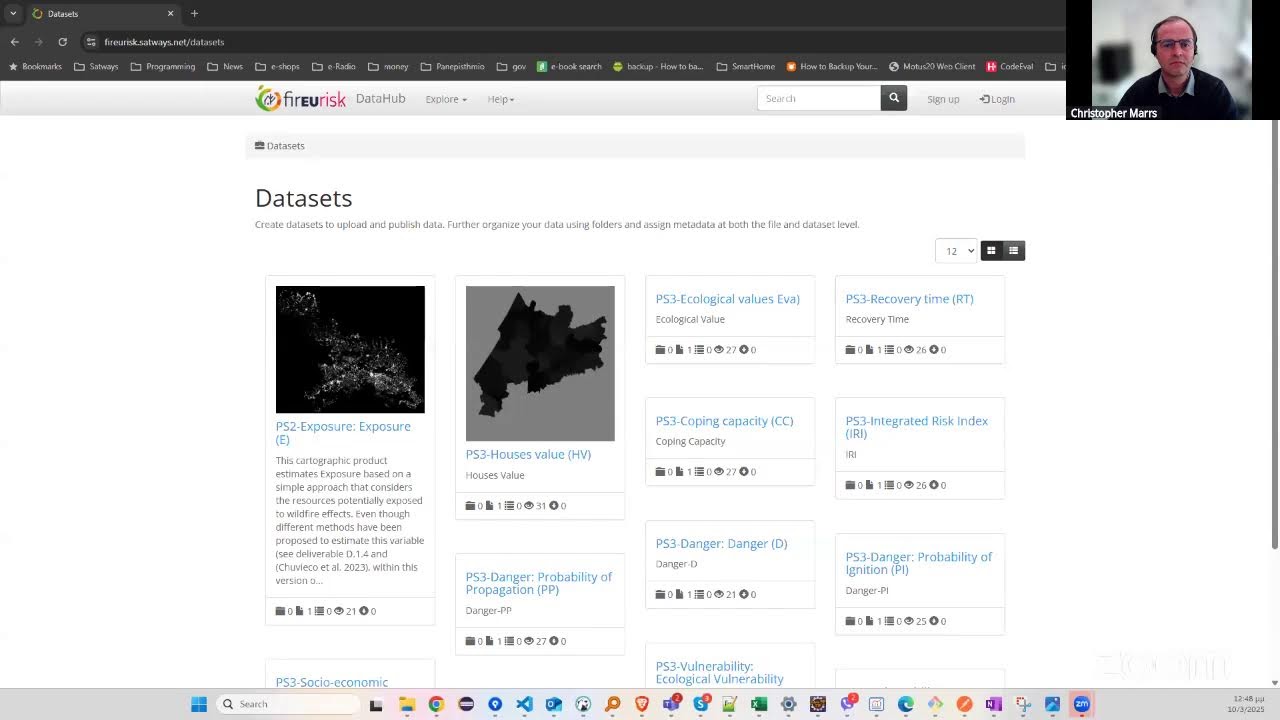Expand the Explore menu
The width and height of the screenshot is (1280, 720).
pyautogui.click(x=446, y=99)
